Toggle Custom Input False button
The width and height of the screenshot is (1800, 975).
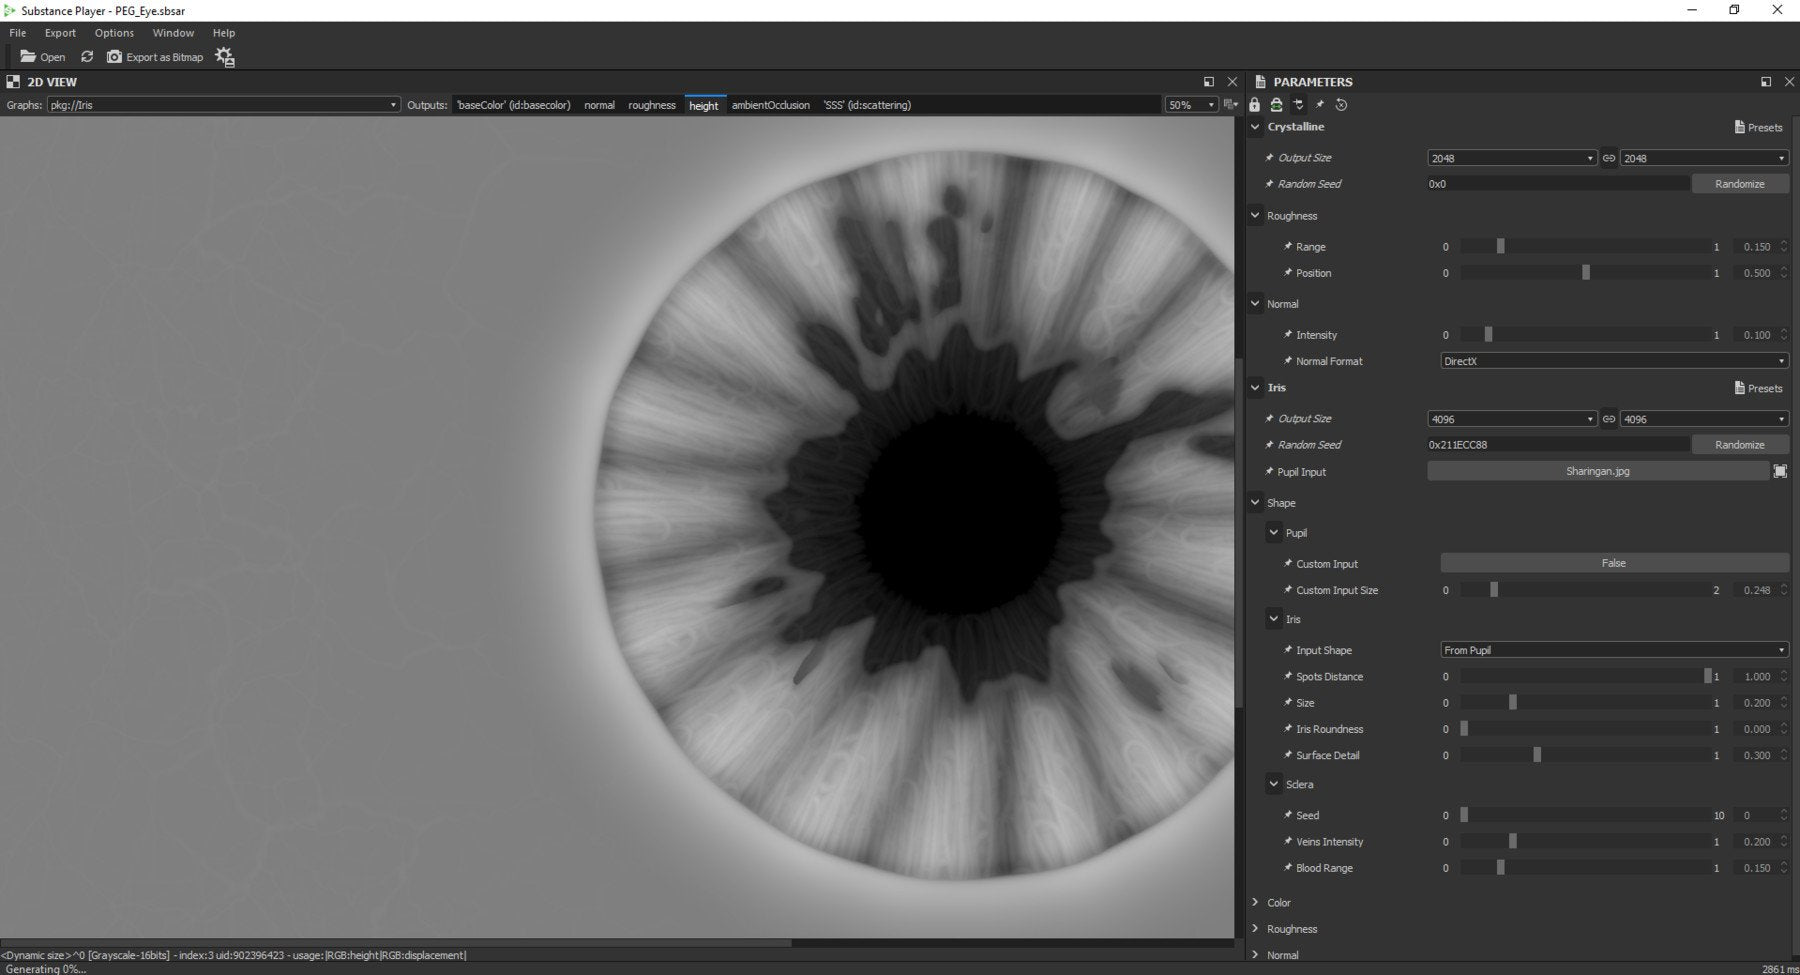(x=1614, y=563)
